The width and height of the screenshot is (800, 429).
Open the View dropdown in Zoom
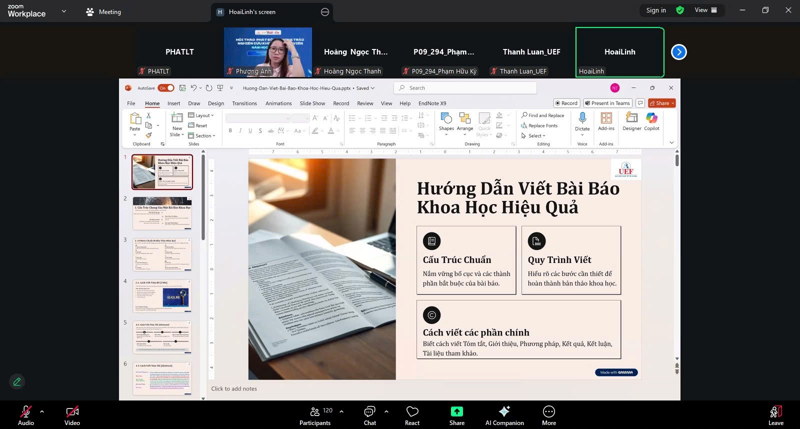[706, 10]
